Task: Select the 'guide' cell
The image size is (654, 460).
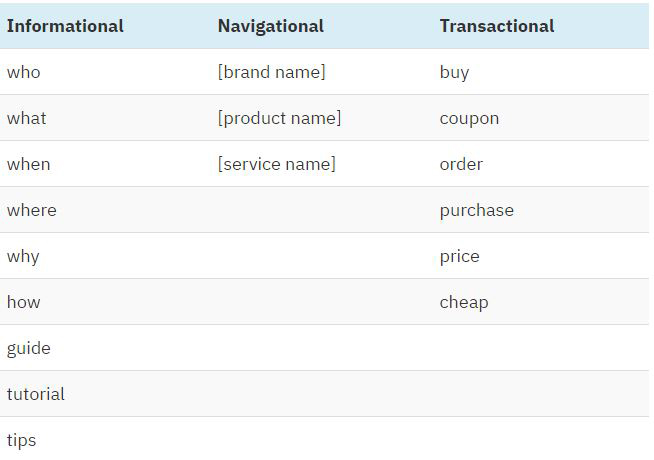Action: click(x=29, y=348)
